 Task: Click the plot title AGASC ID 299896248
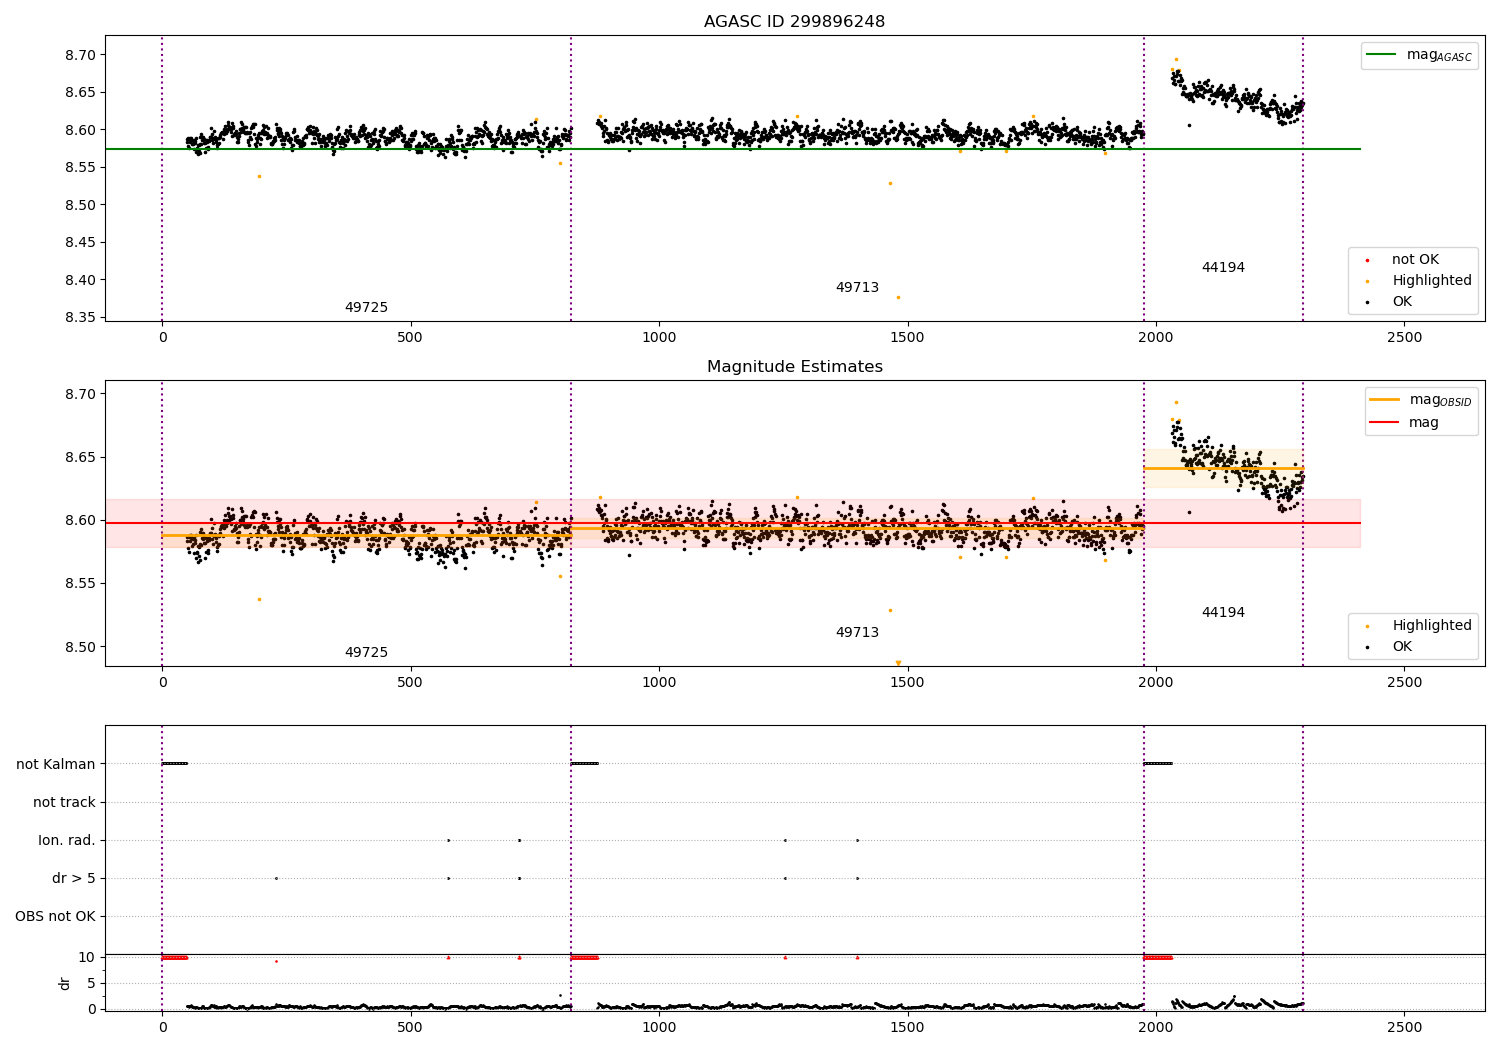(x=794, y=22)
